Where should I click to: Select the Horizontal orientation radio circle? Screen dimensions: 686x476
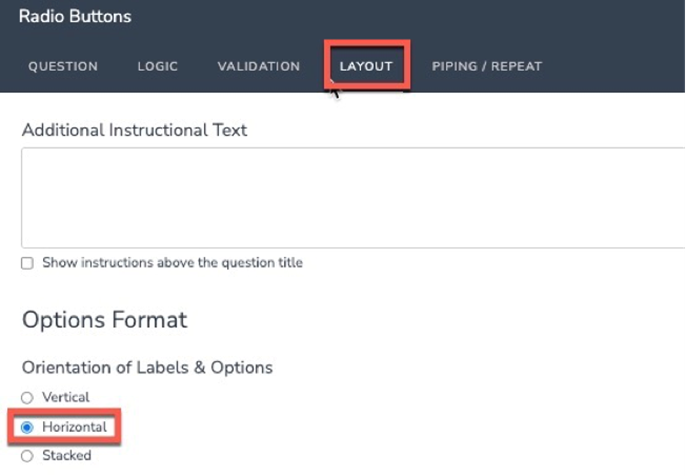tap(27, 427)
